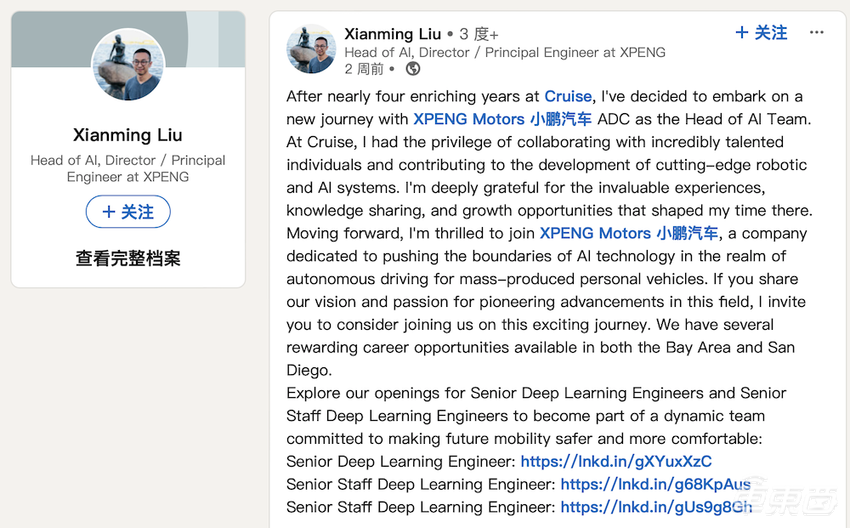The width and height of the screenshot is (850, 528).
Task: Click the globe visibility icon under the post
Action: click(x=413, y=69)
